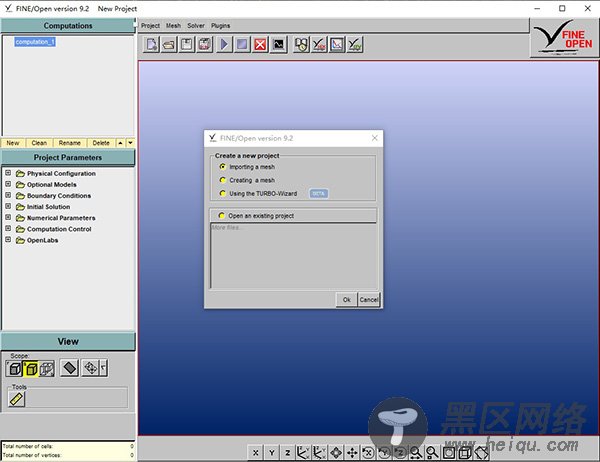Viewport: 600px width, 462px height.
Task: Open the task manager icon with clock
Action: pyautogui.click(x=302, y=44)
